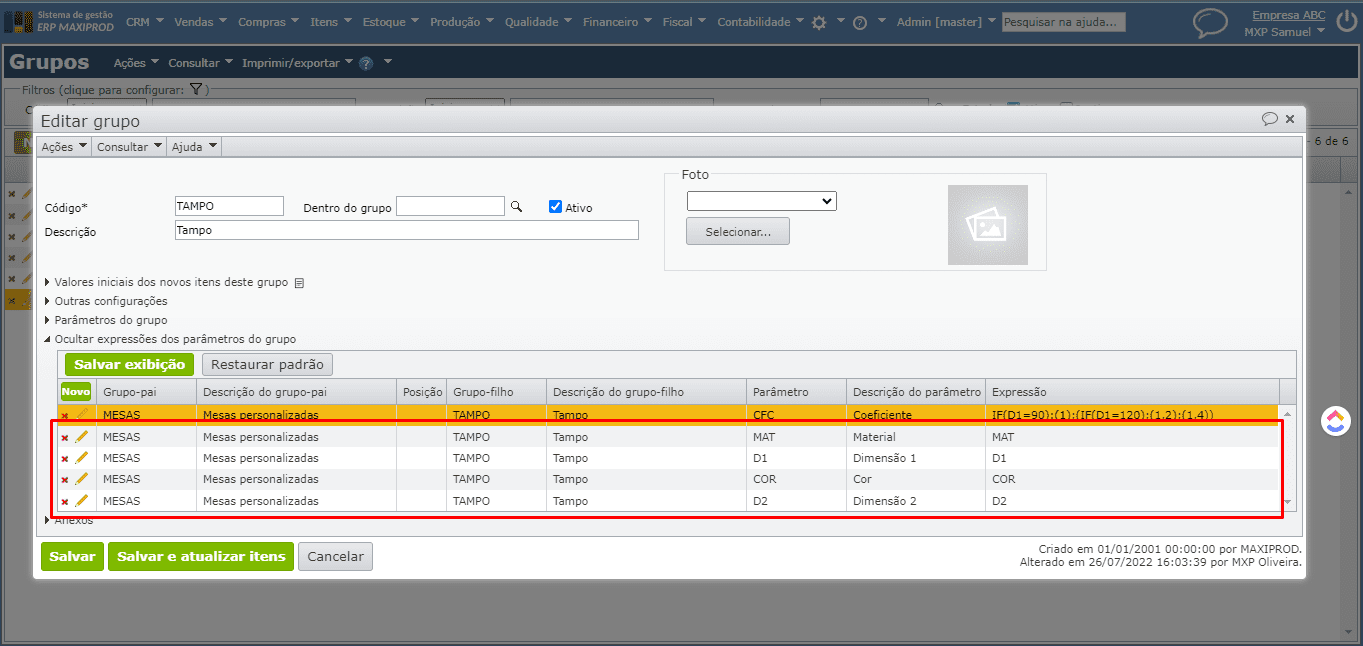Click the 'Coeficiente' description cell
Image resolution: width=1363 pixels, height=646 pixels.
point(915,415)
